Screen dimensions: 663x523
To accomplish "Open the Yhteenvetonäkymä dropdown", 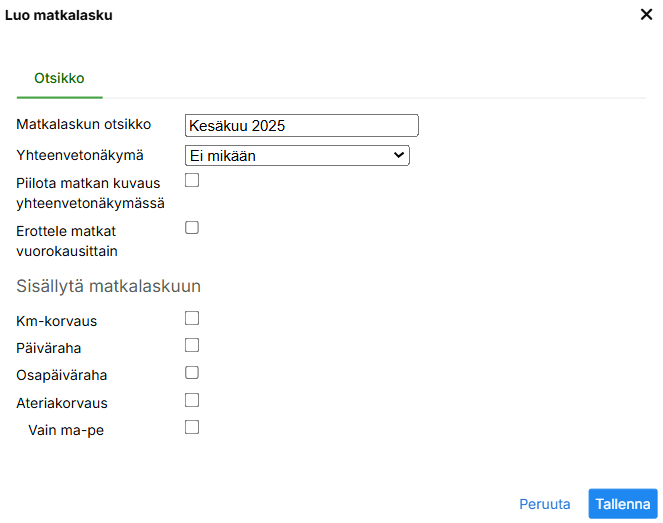I will click(x=297, y=155).
